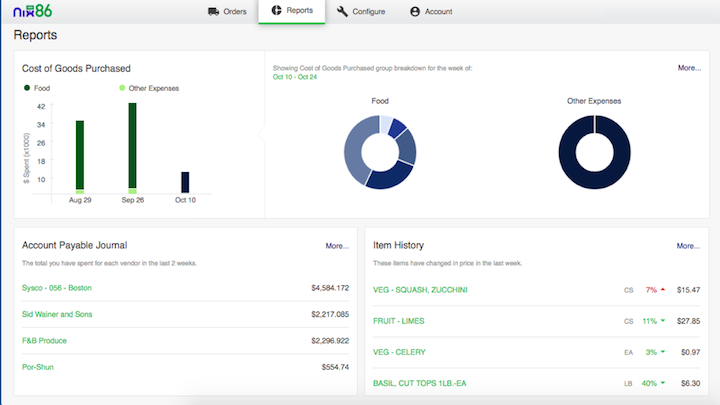This screenshot has width=720, height=405.
Task: Click the green down arrow for Basil
Action: click(x=663, y=383)
